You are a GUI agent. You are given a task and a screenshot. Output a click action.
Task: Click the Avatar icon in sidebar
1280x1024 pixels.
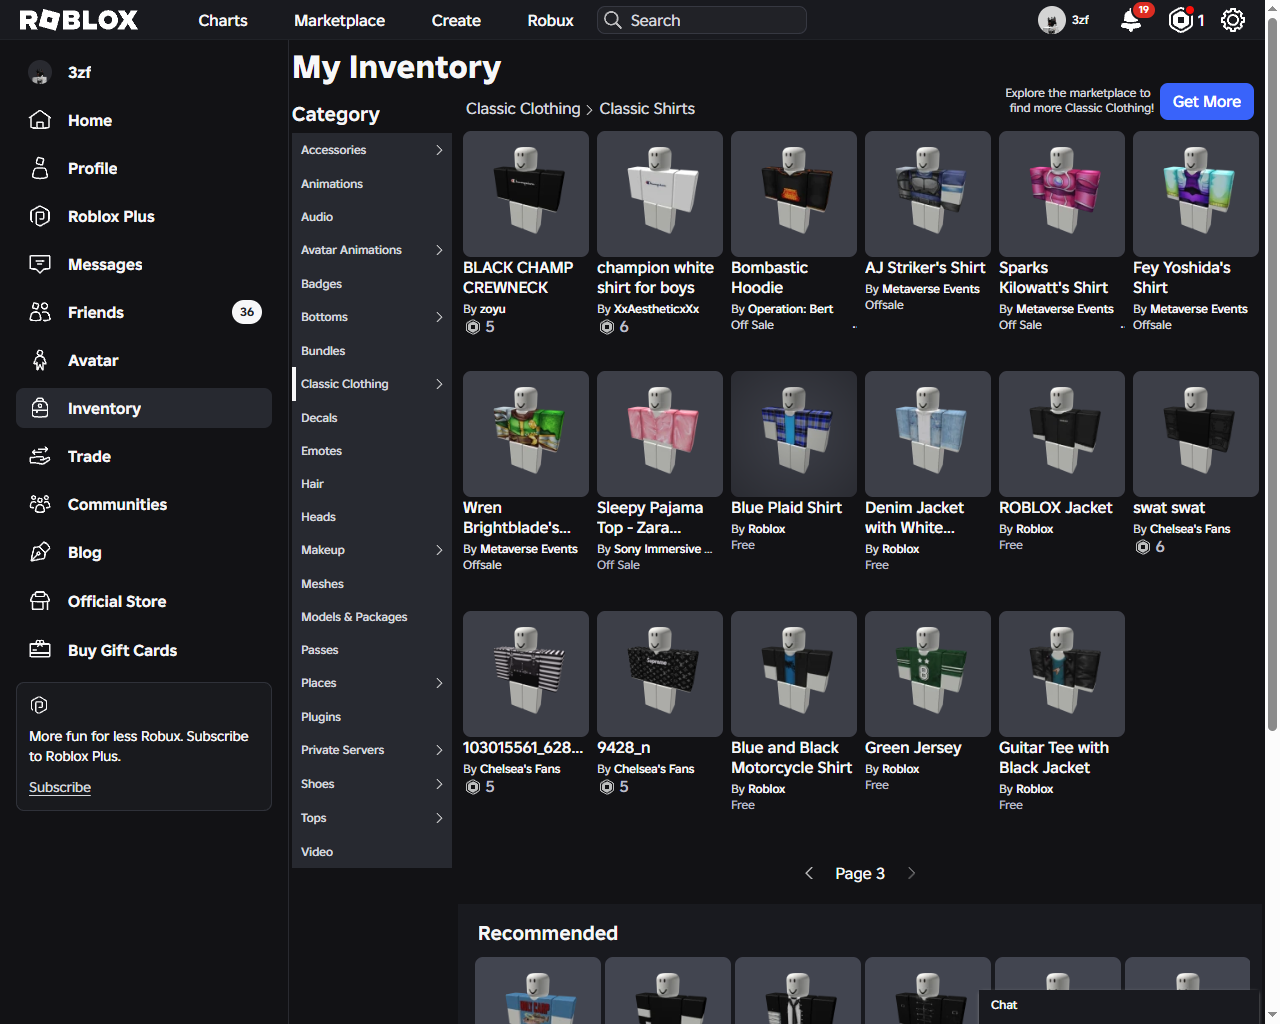[40, 360]
